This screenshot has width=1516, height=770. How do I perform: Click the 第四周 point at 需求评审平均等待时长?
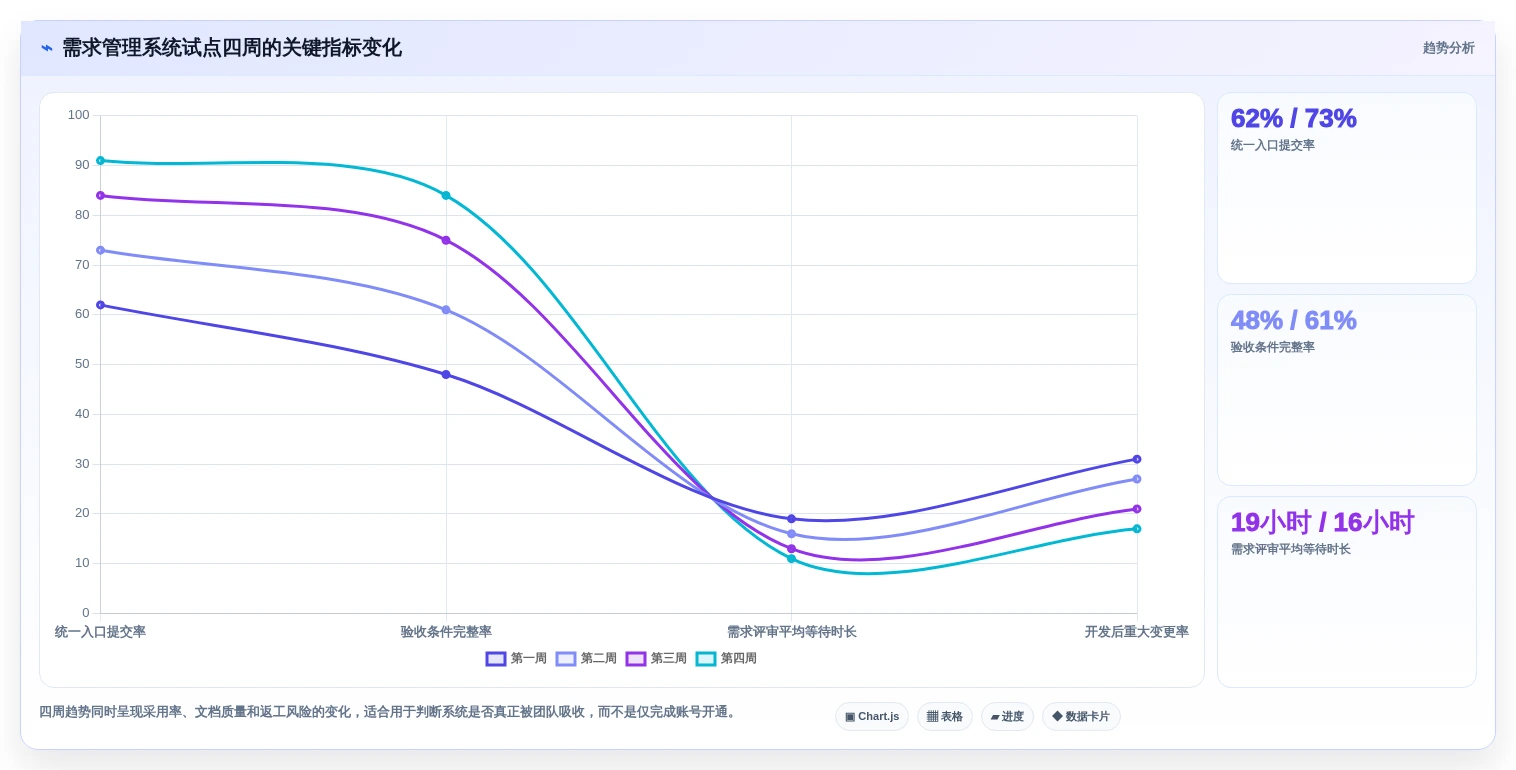[x=791, y=559]
